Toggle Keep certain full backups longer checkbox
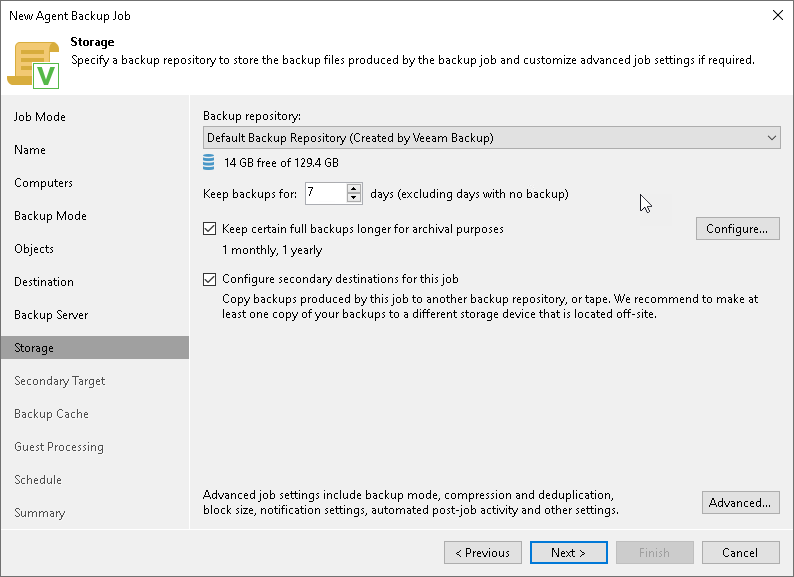Image resolution: width=794 pixels, height=577 pixels. tap(209, 229)
